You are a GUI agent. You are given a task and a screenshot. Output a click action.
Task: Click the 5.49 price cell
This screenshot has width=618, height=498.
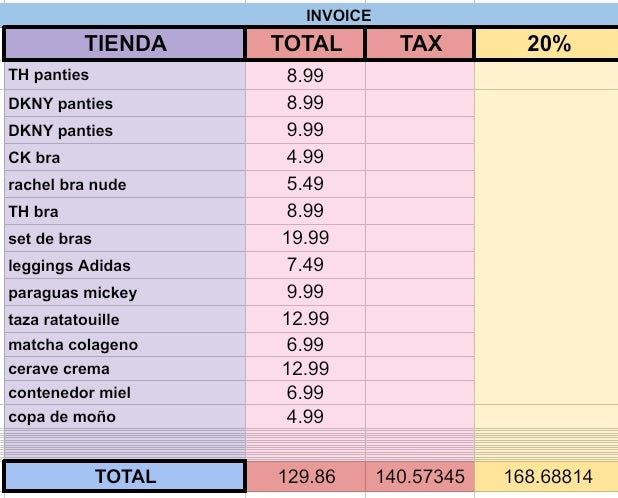[305, 184]
